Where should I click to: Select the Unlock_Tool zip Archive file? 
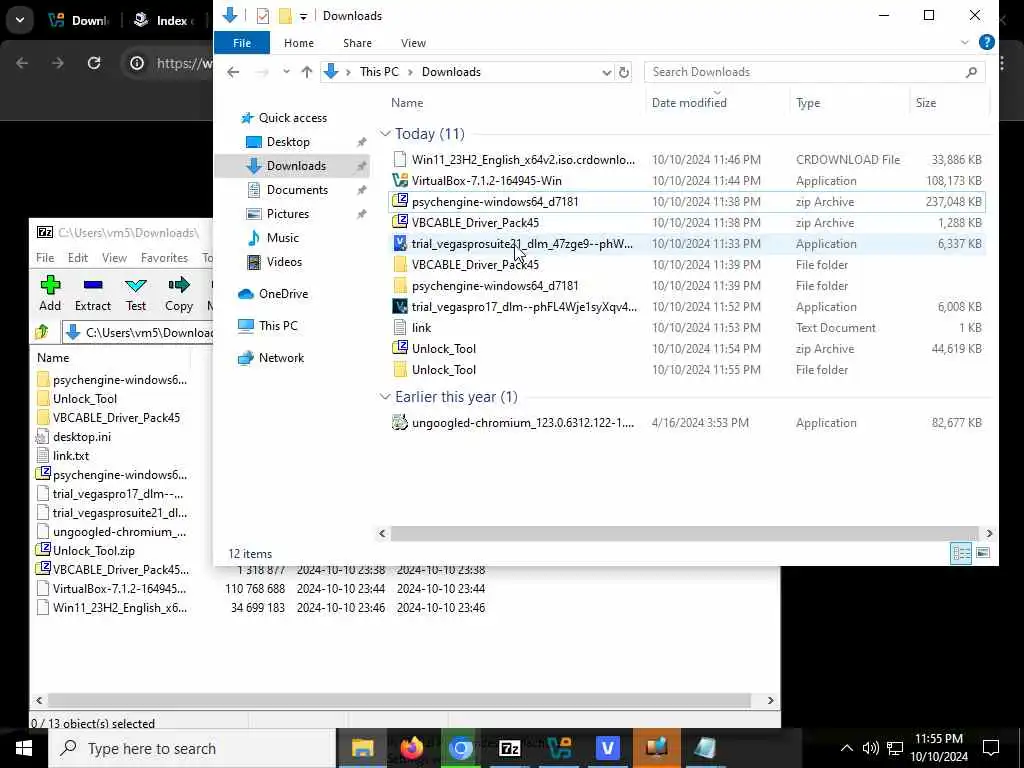(686, 349)
